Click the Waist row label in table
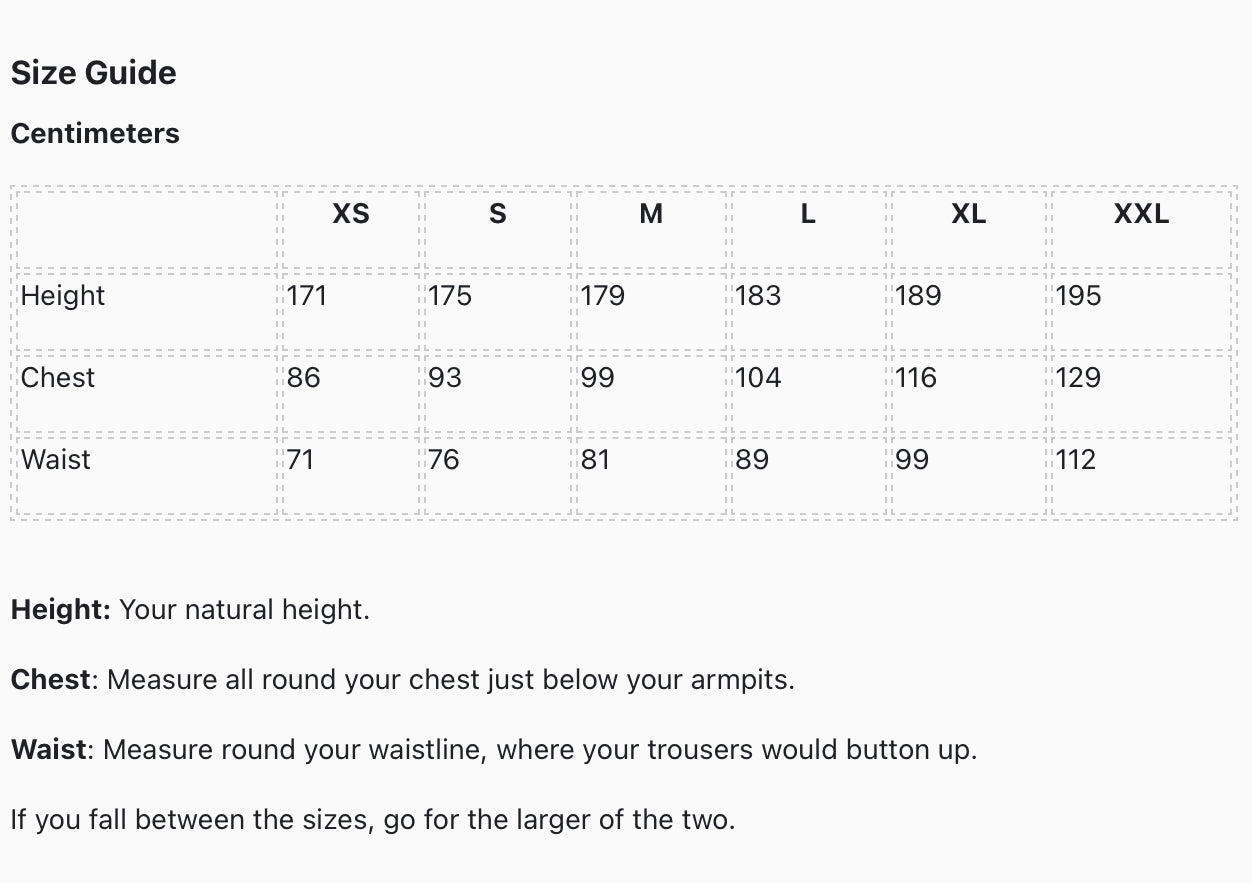Screen dimensions: 1252x883 coord(56,460)
